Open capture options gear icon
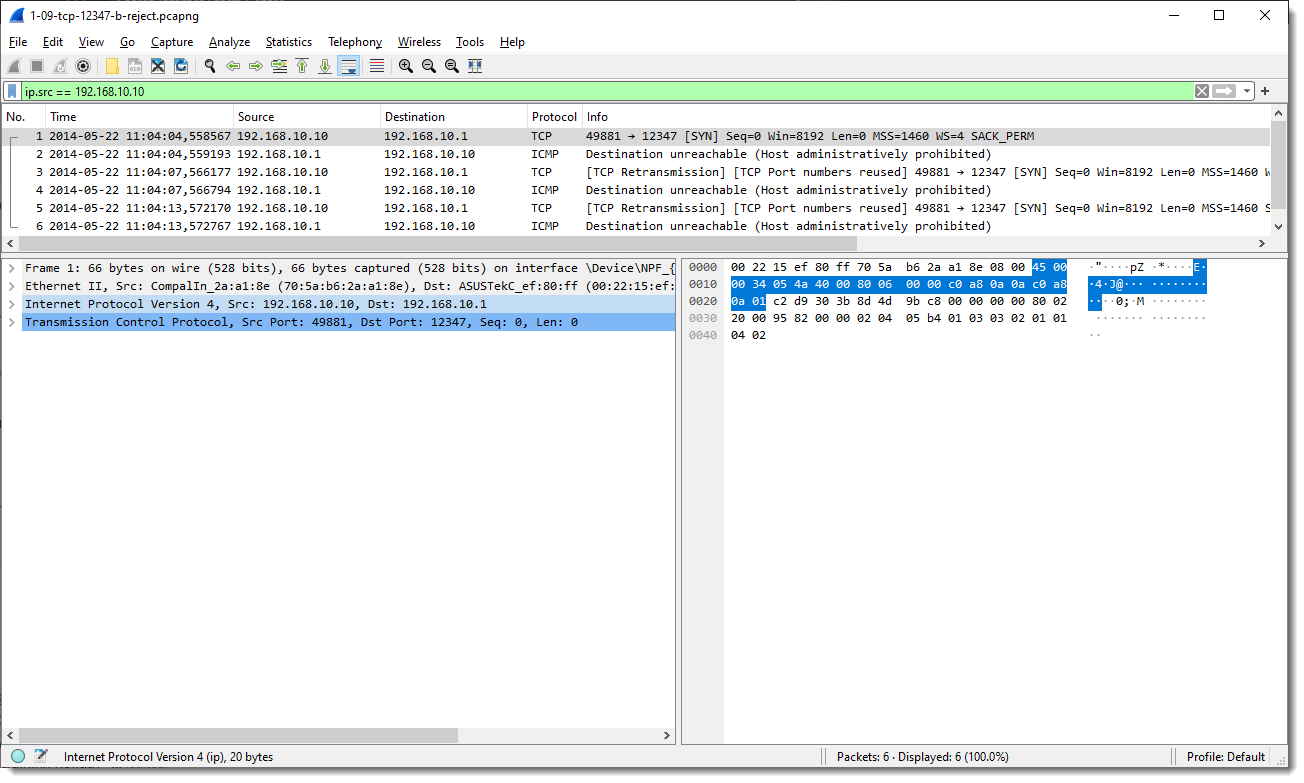 point(83,66)
